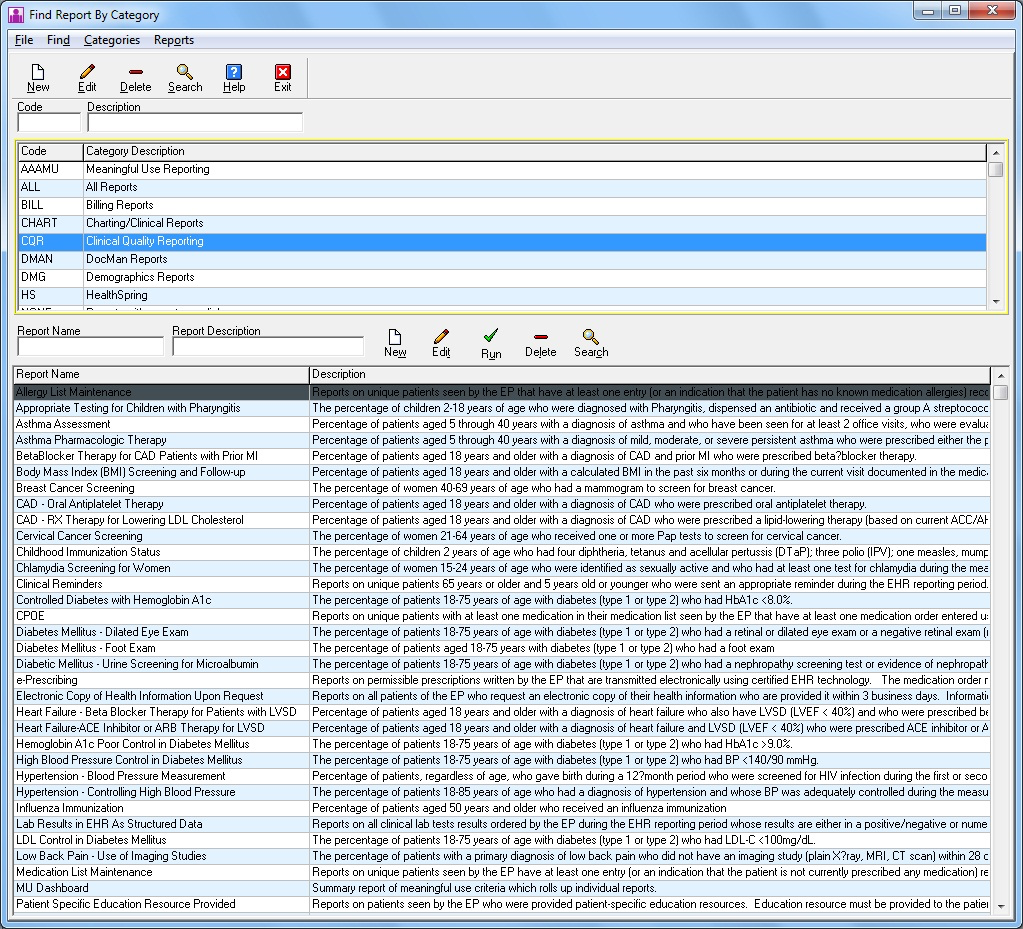Screen dimensions: 1023x929
Task: Select the Charting/Clinical Reports category
Action: [502, 223]
